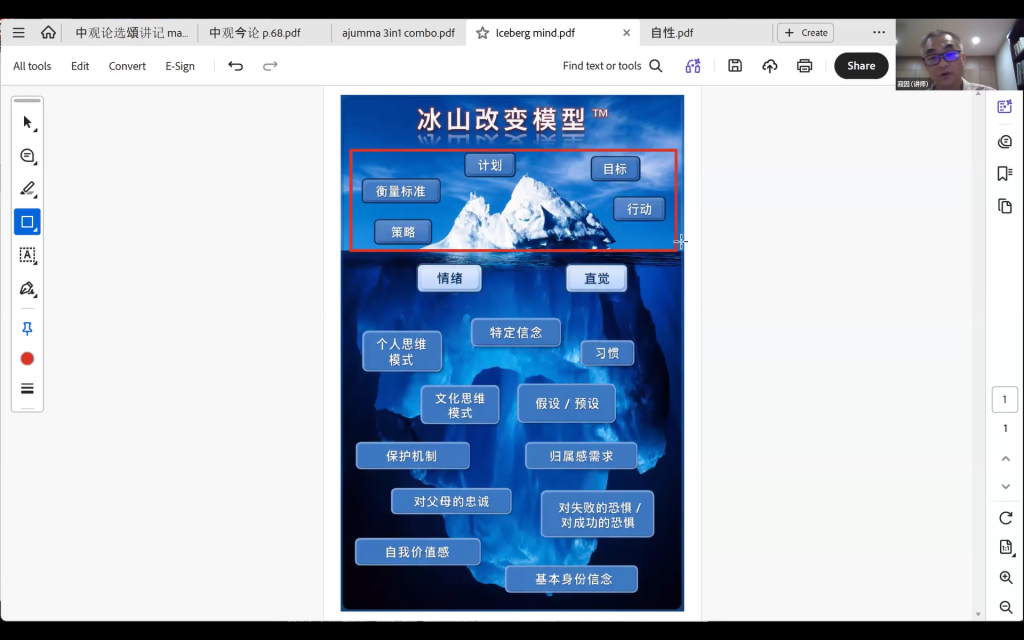Expand the three-dot more options menu

tap(879, 32)
